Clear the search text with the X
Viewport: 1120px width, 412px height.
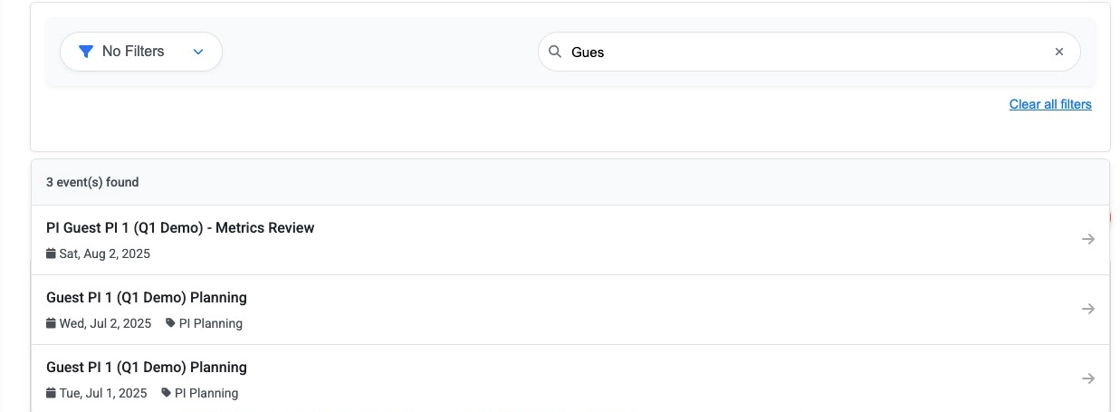1059,52
